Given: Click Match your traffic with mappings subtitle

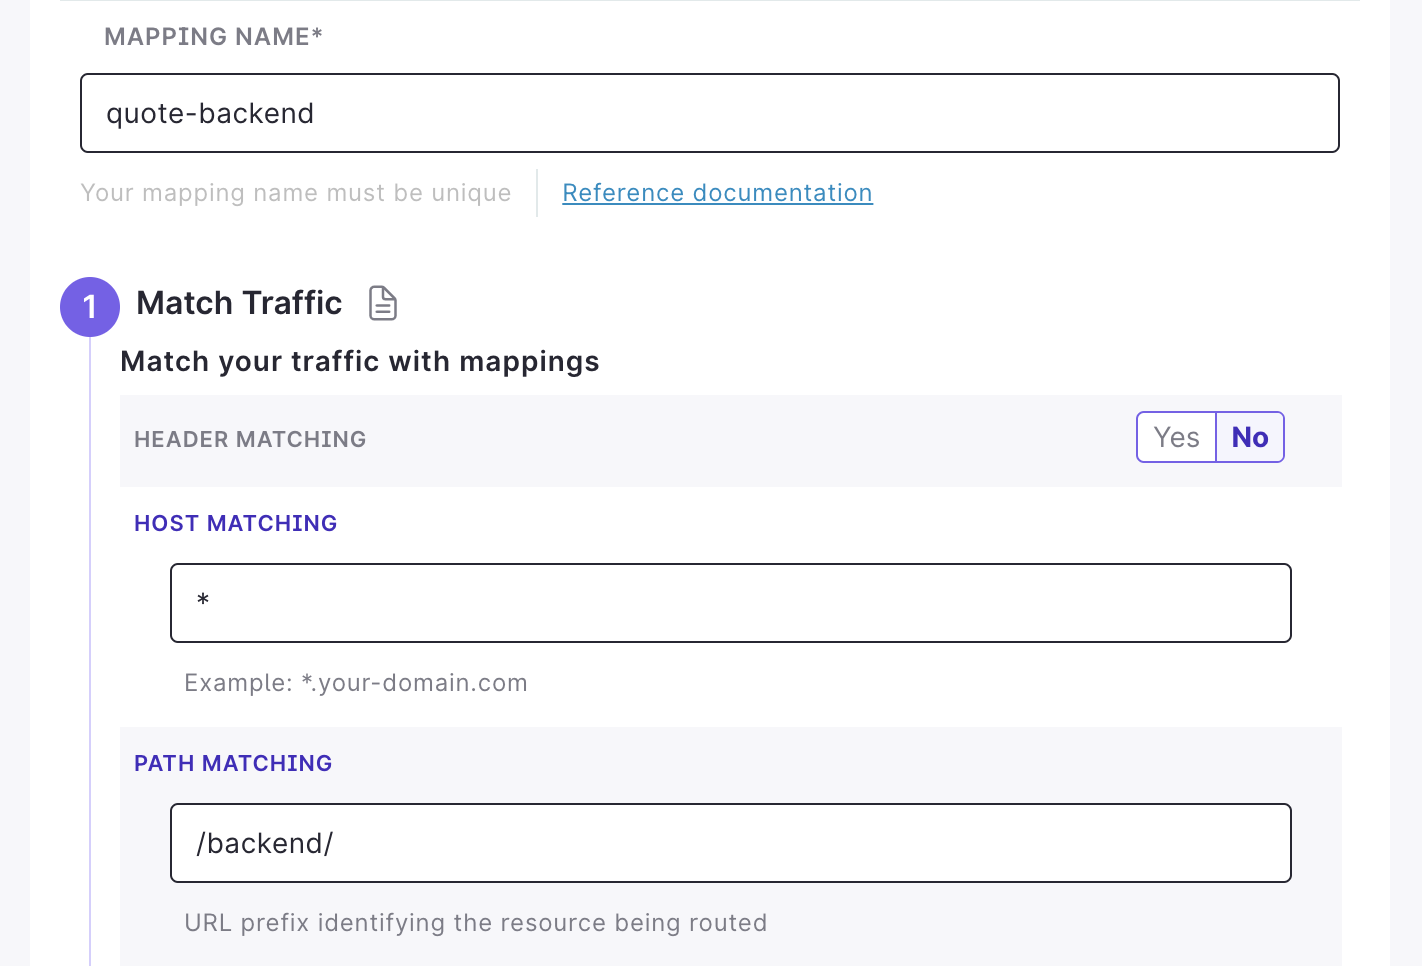Looking at the screenshot, I should pos(359,361).
